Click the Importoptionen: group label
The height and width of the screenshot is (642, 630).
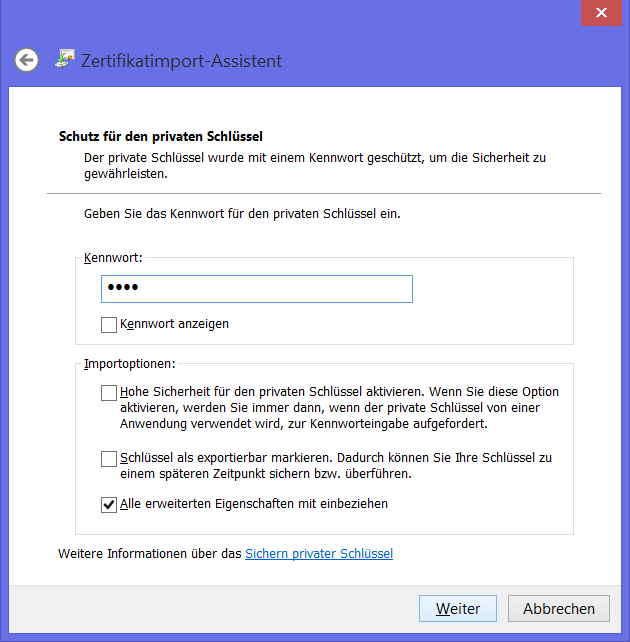(130, 364)
